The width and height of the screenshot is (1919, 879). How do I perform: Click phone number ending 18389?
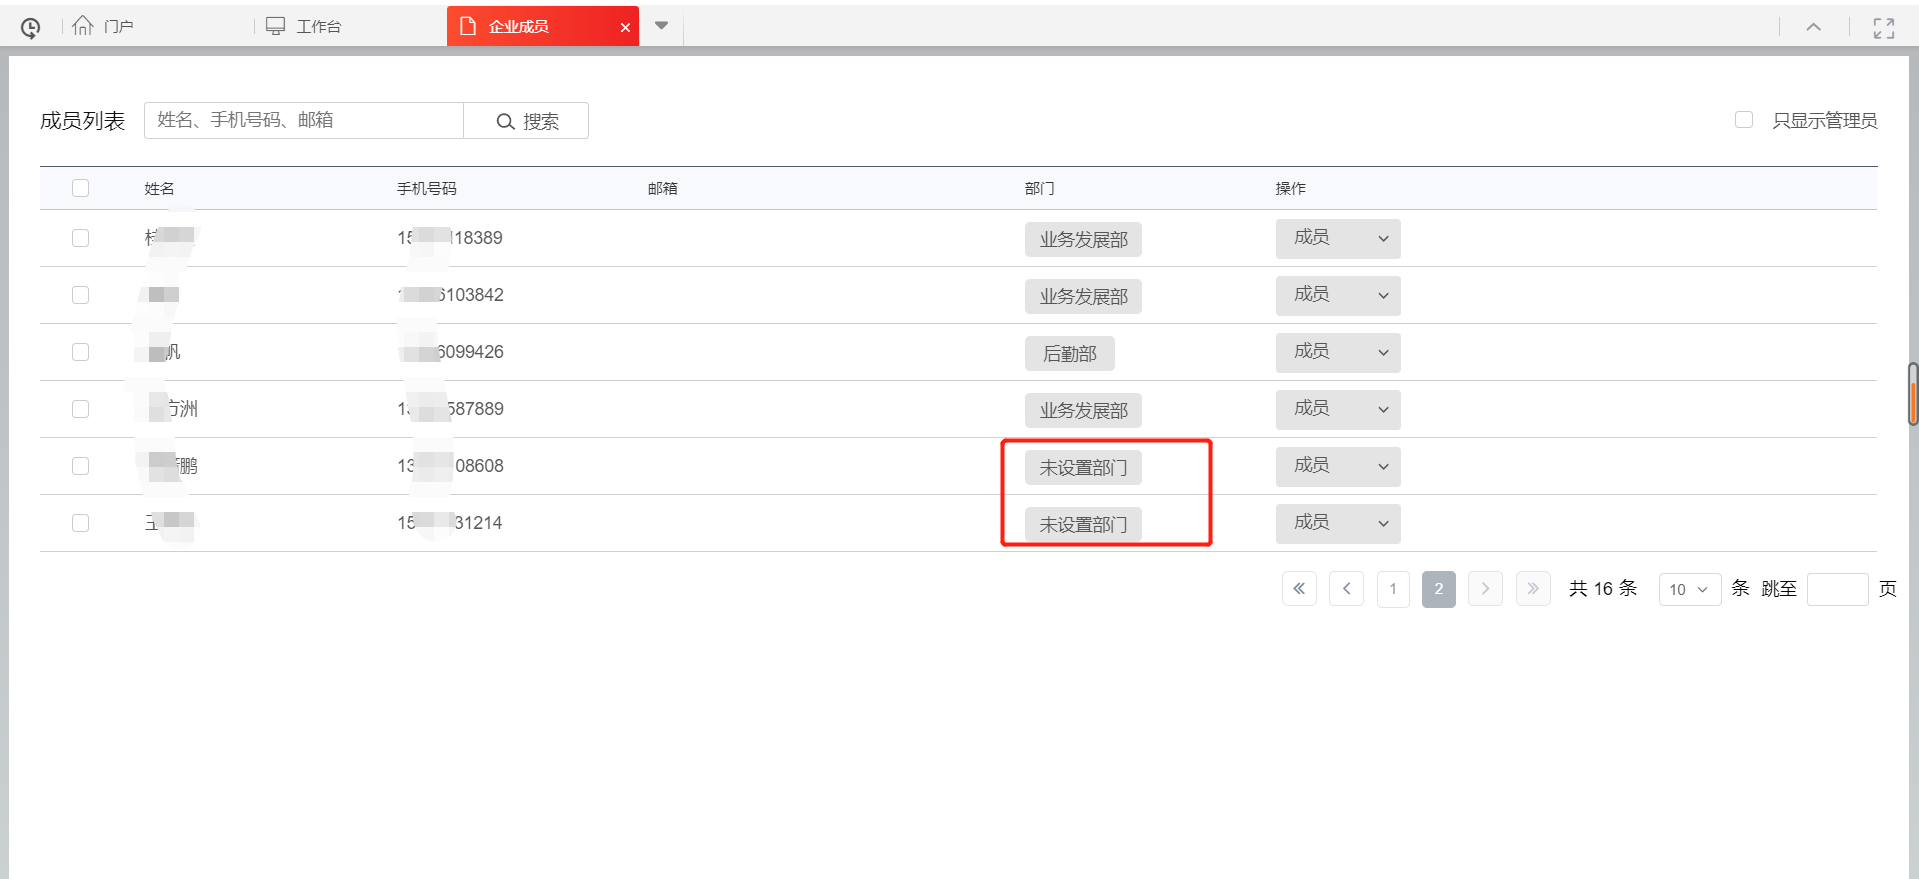tap(450, 238)
